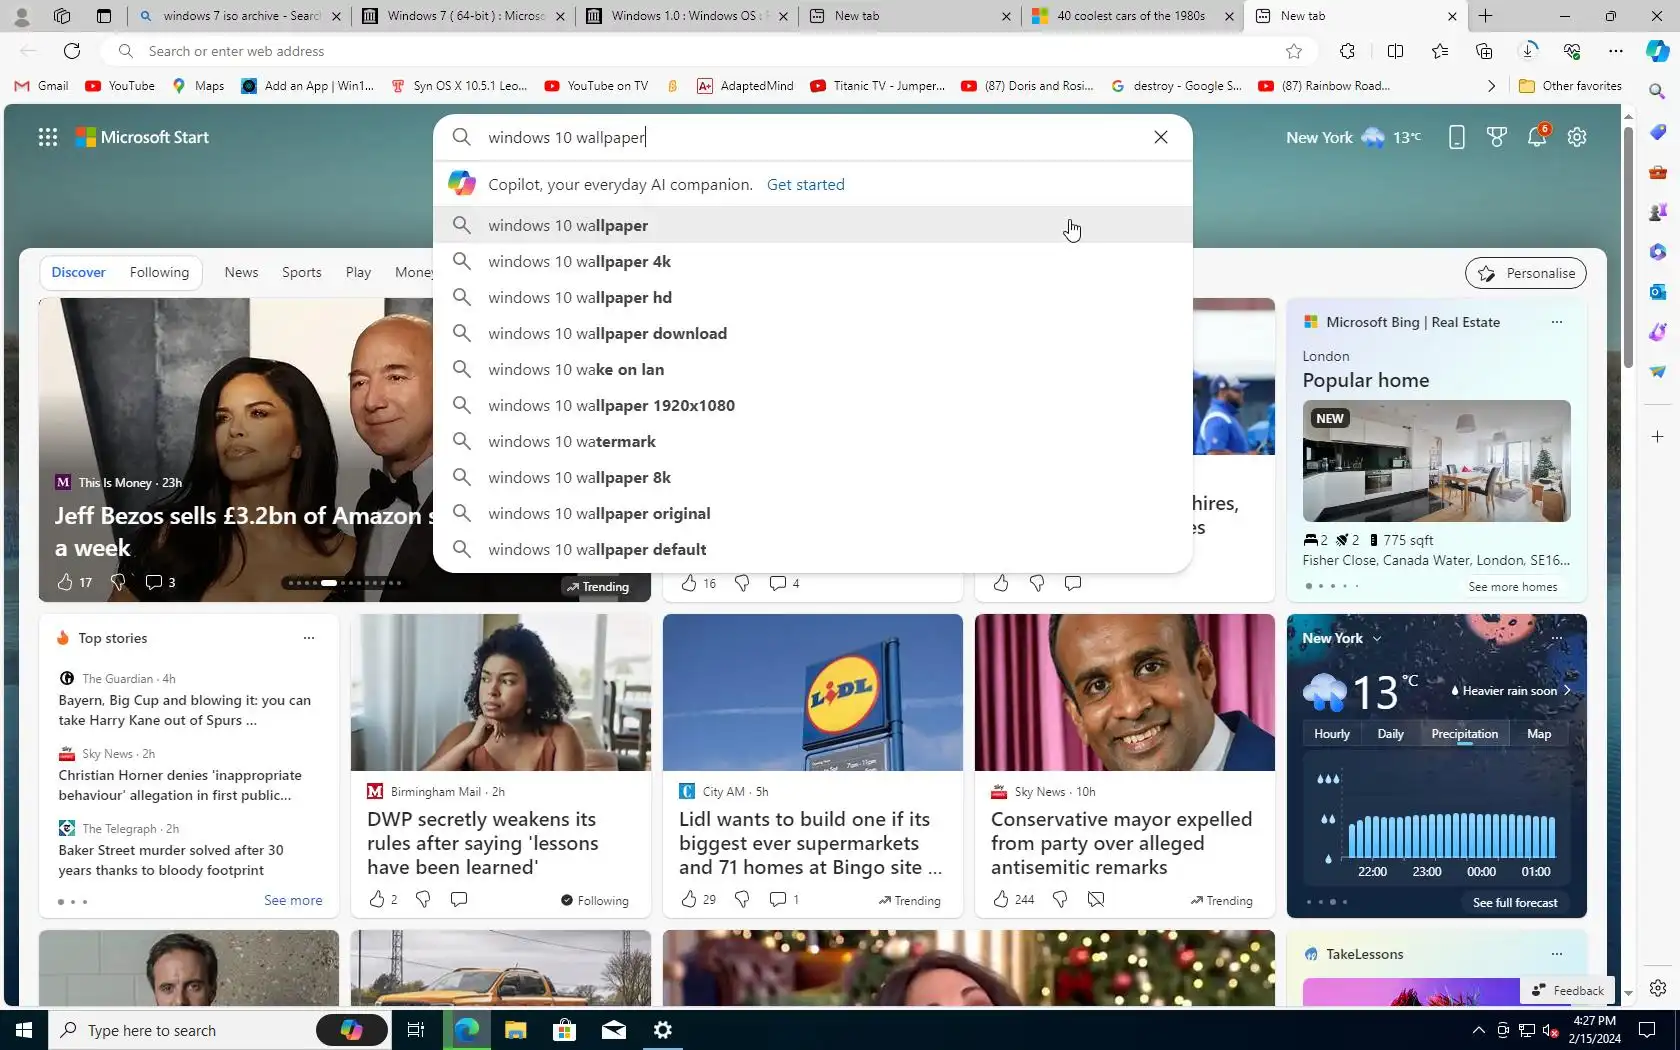Image resolution: width=1680 pixels, height=1050 pixels.
Task: Open the Extensions puzzle icon
Action: pos(1347,51)
